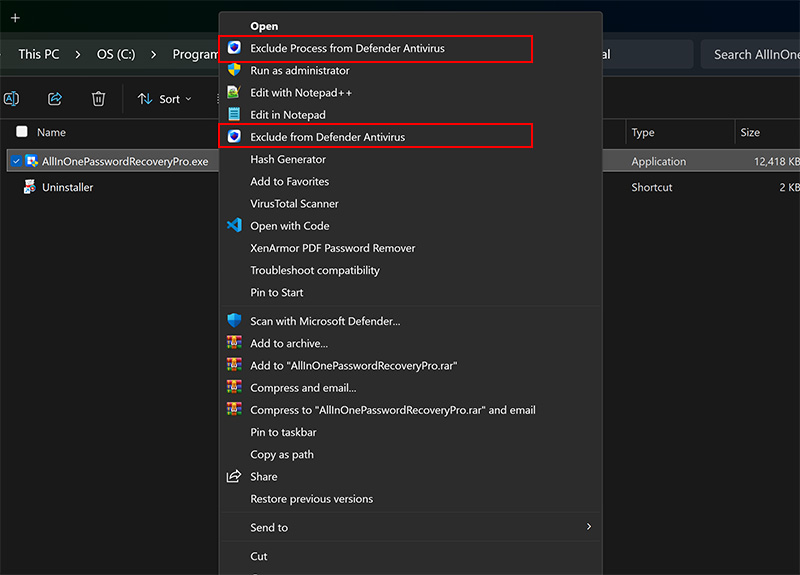Uncheck the AllInOnePasswordRecoveryPro.exe checkbox
The image size is (800, 575).
click(x=16, y=161)
